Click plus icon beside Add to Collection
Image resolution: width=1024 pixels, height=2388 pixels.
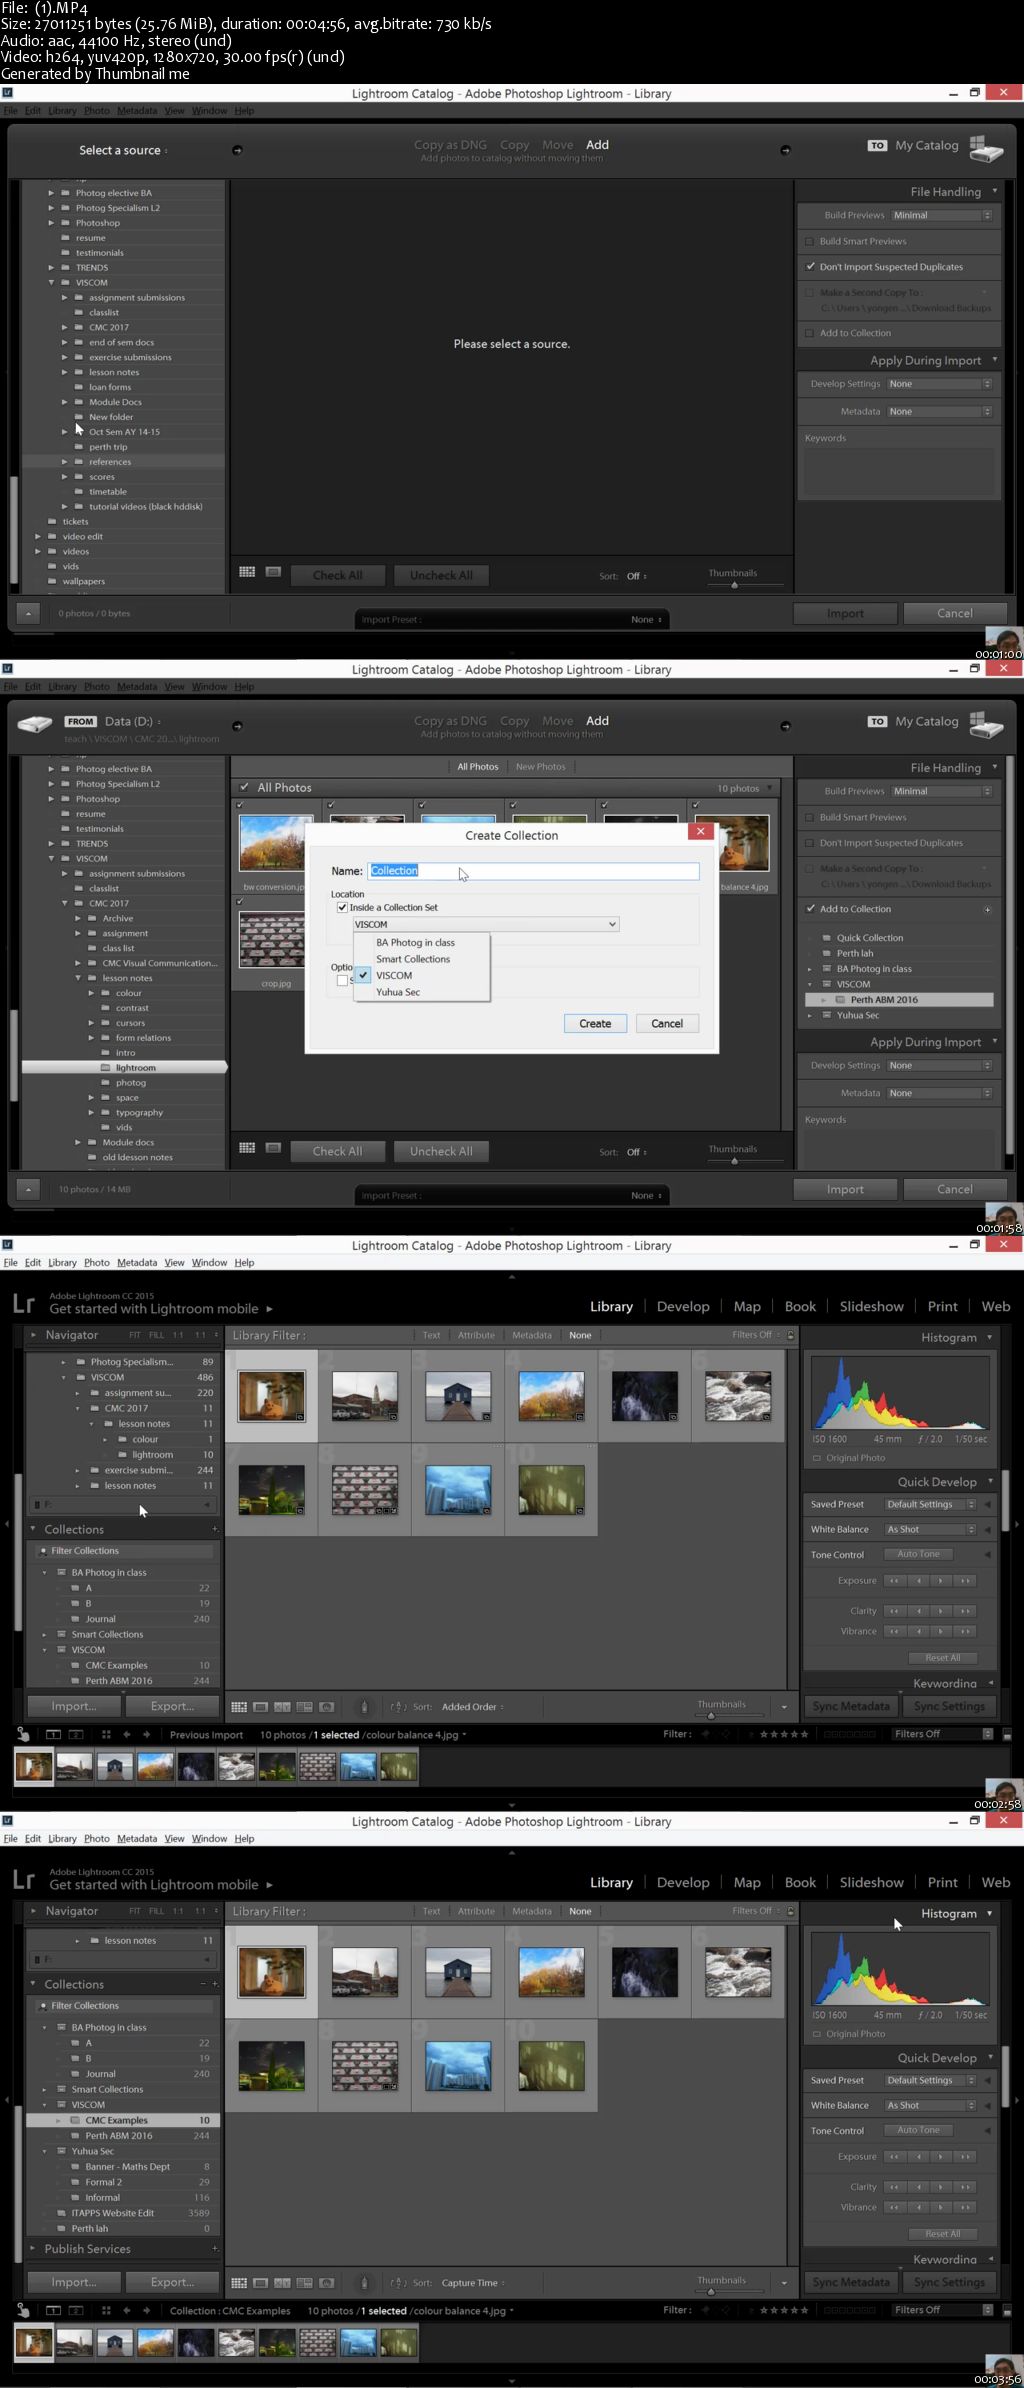(987, 909)
